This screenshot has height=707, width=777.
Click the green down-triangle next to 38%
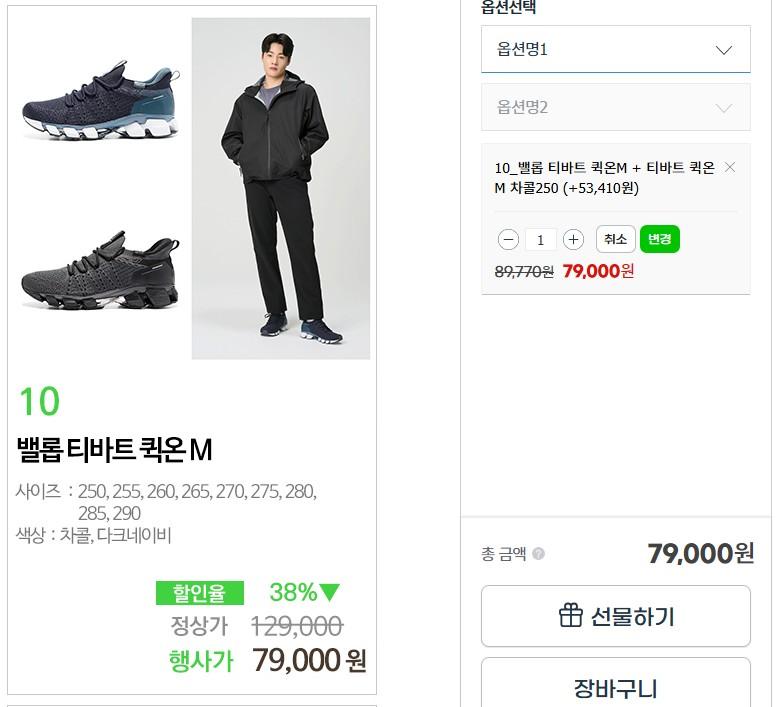click(x=330, y=593)
